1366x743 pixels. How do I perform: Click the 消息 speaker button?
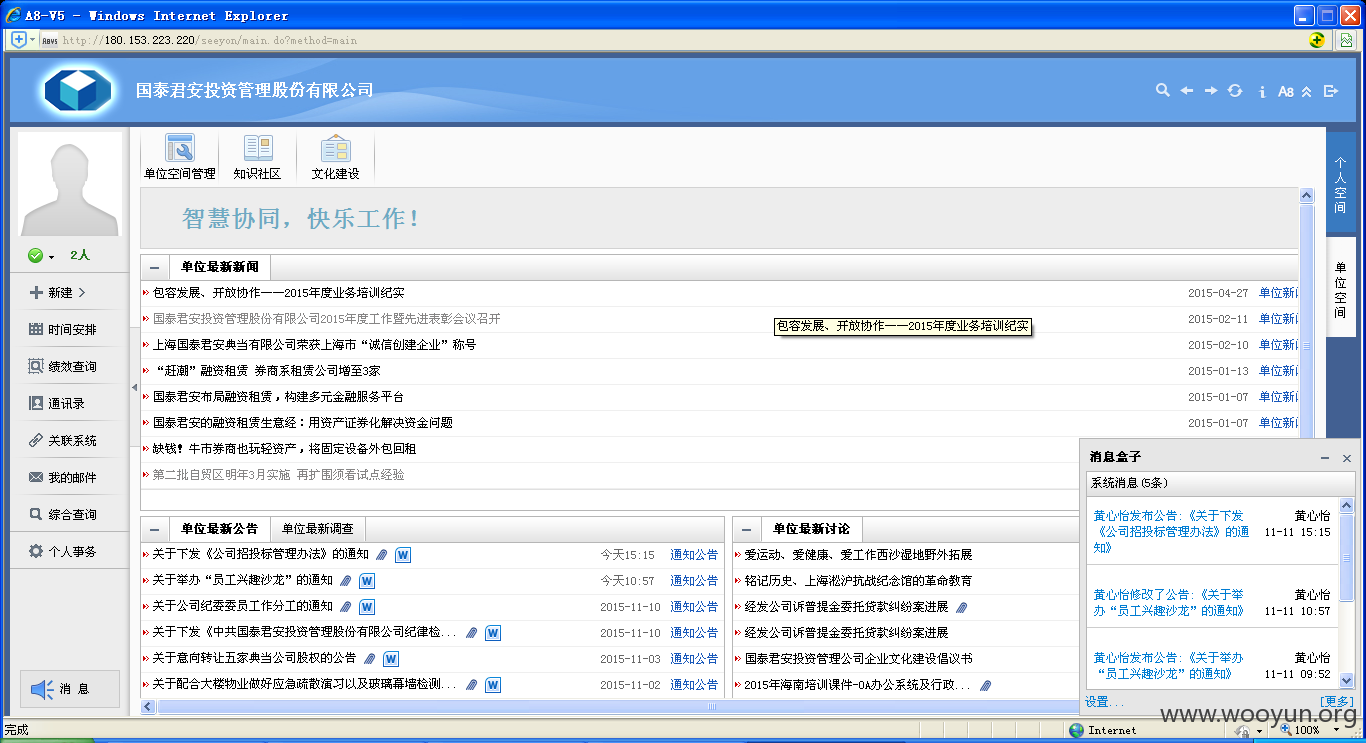(x=69, y=689)
